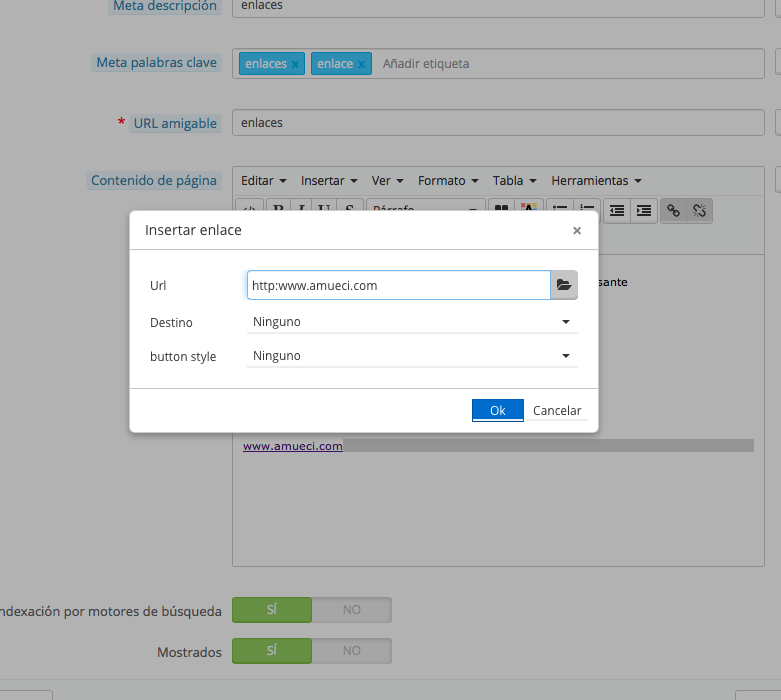Open the Insertar menu

click(329, 181)
